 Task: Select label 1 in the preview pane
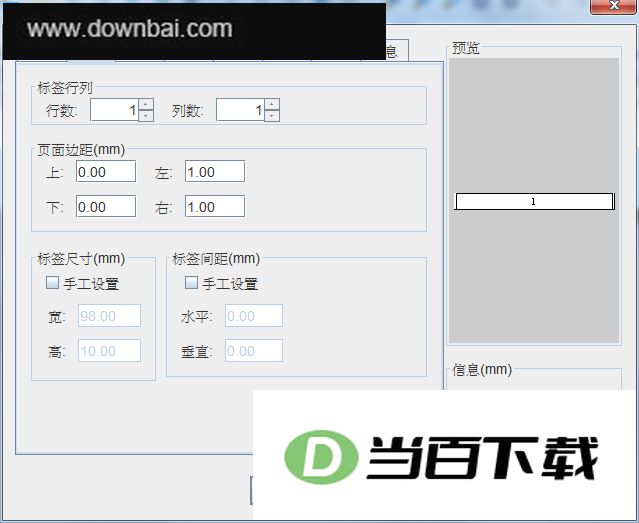point(534,201)
